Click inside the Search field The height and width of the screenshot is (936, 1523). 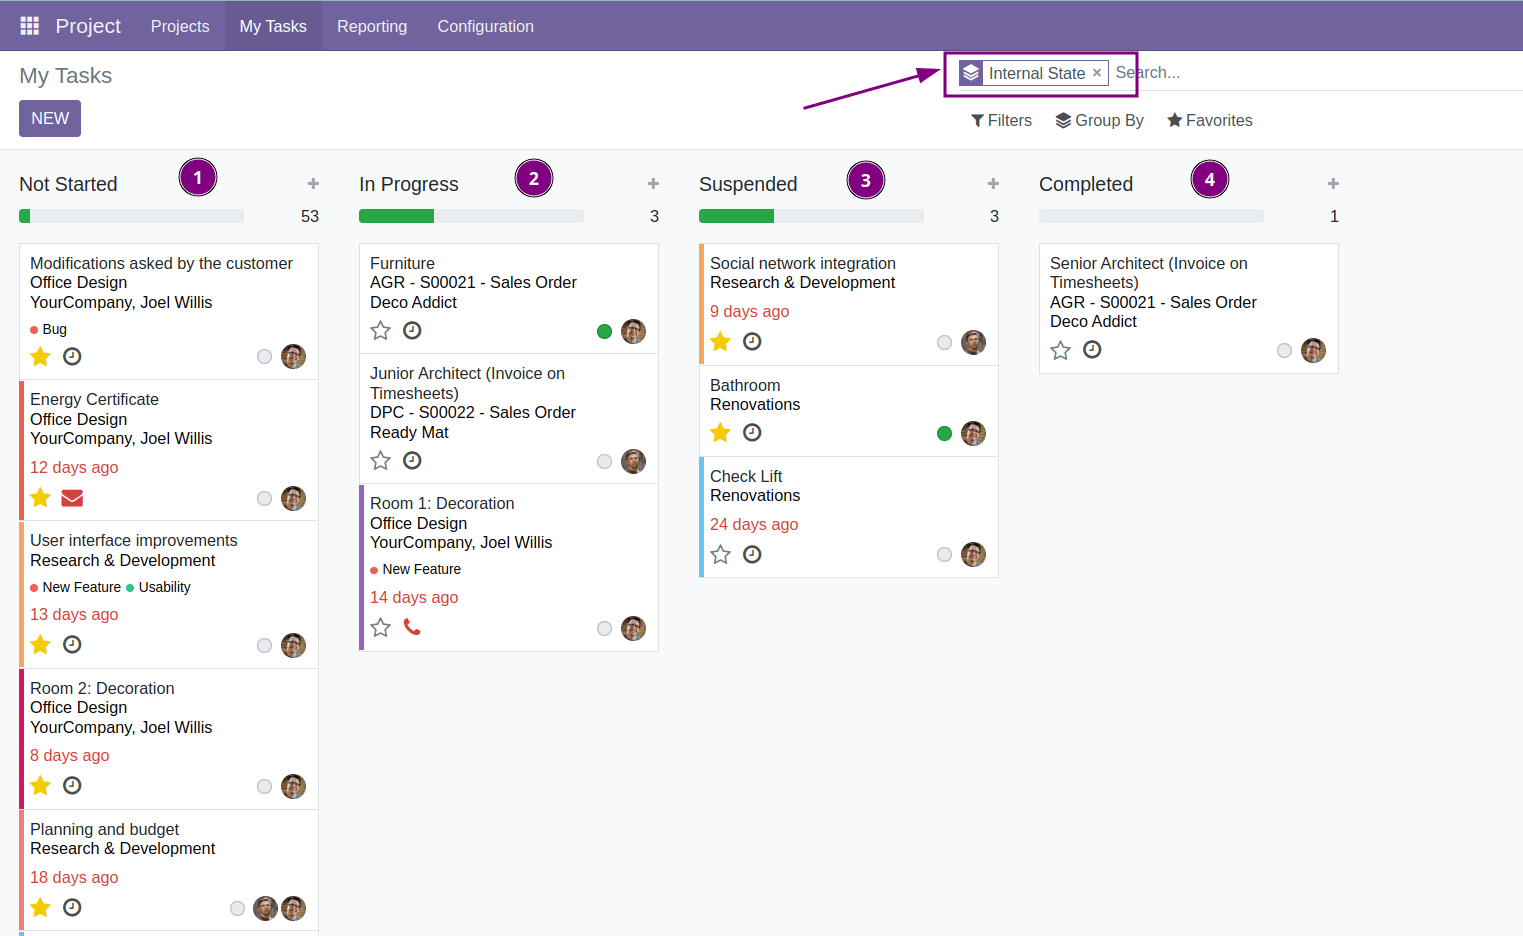click(1180, 72)
